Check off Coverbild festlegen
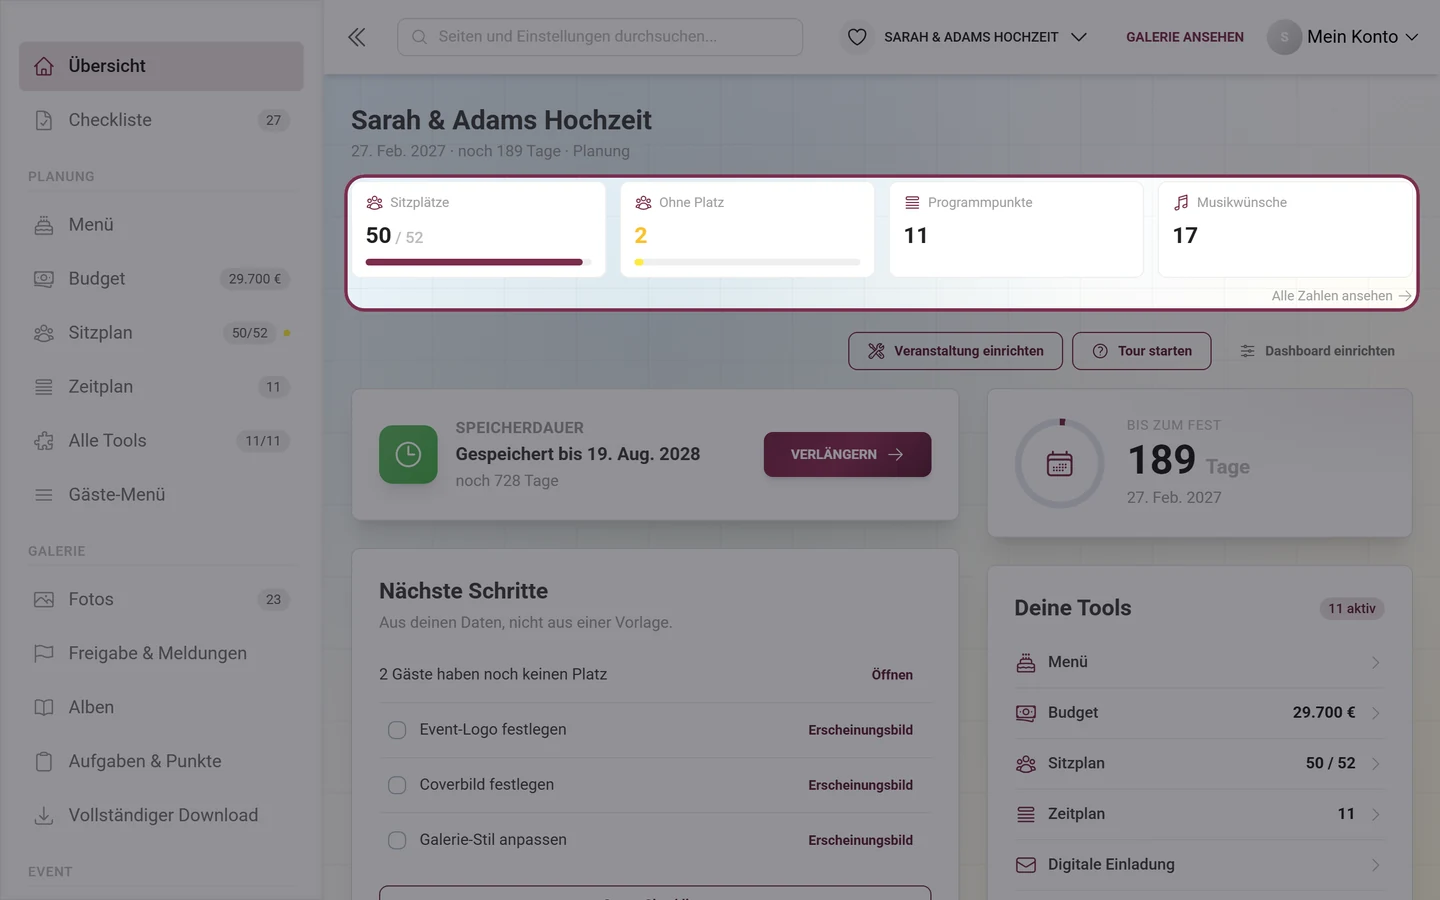The height and width of the screenshot is (900, 1440). (397, 785)
